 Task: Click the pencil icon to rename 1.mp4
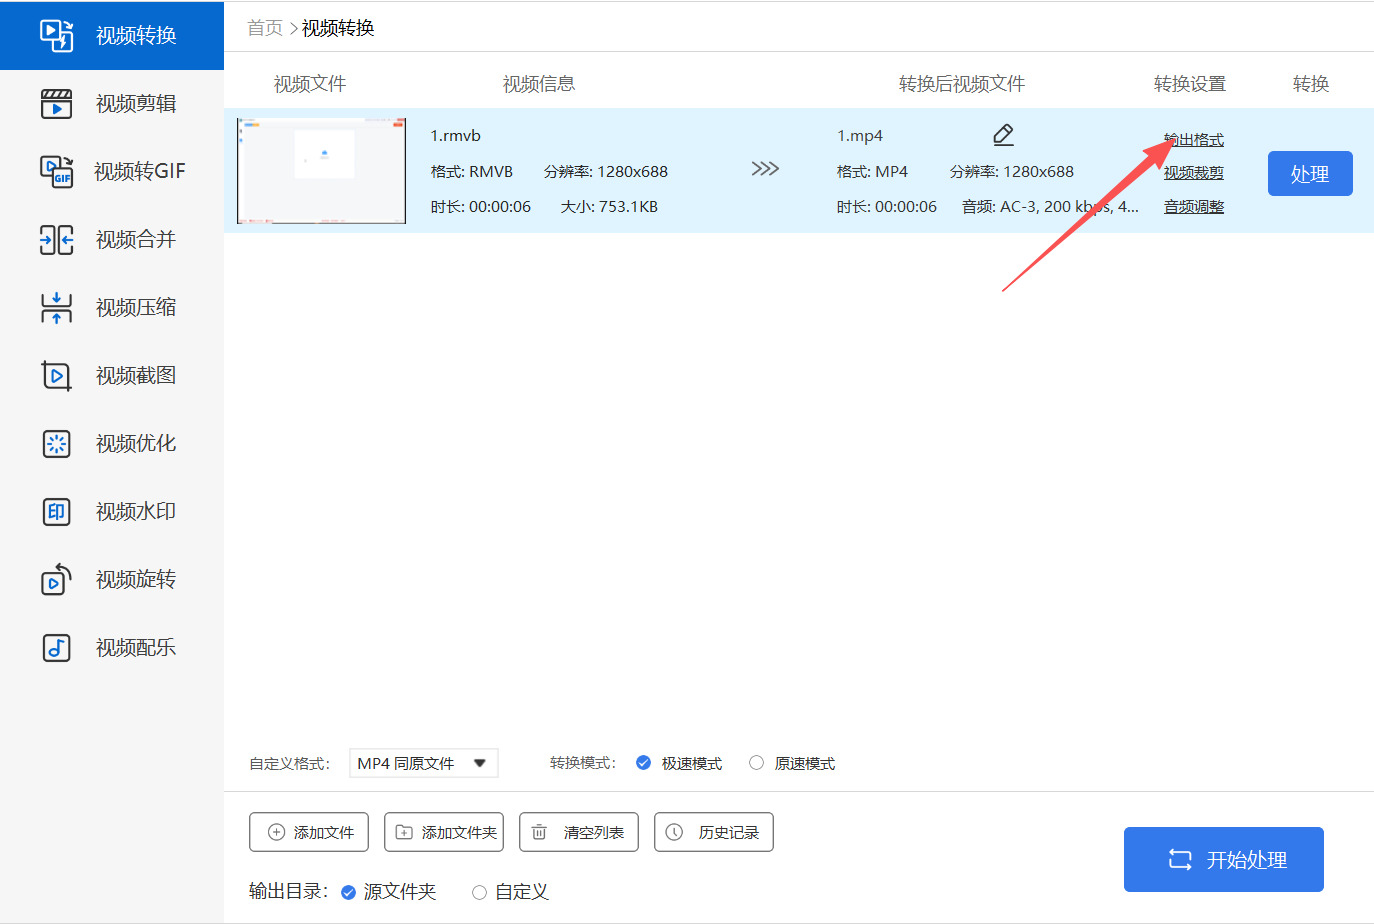pos(1003,134)
